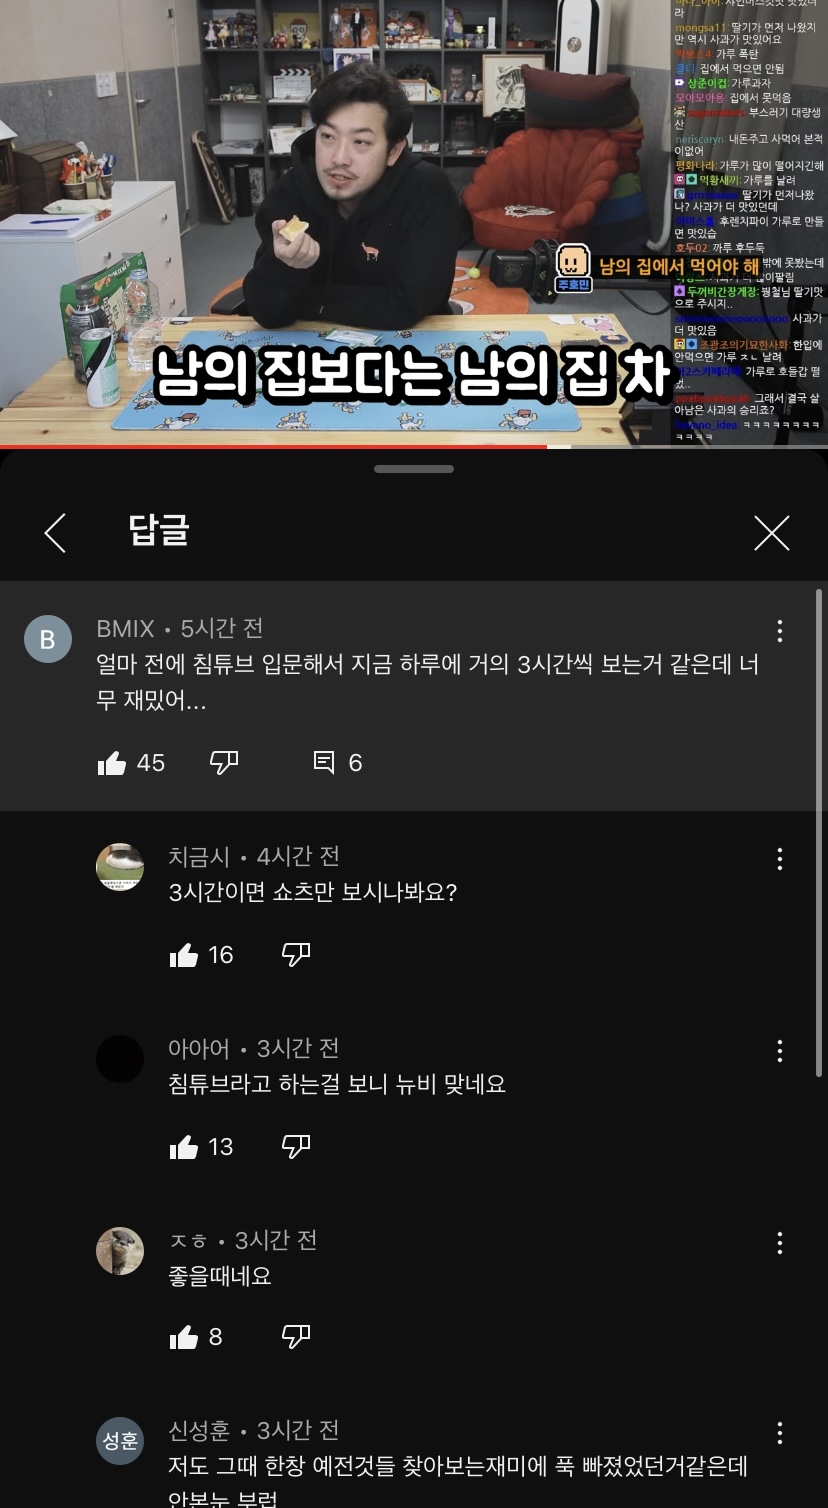Dislike 치금시's reply

(296, 955)
